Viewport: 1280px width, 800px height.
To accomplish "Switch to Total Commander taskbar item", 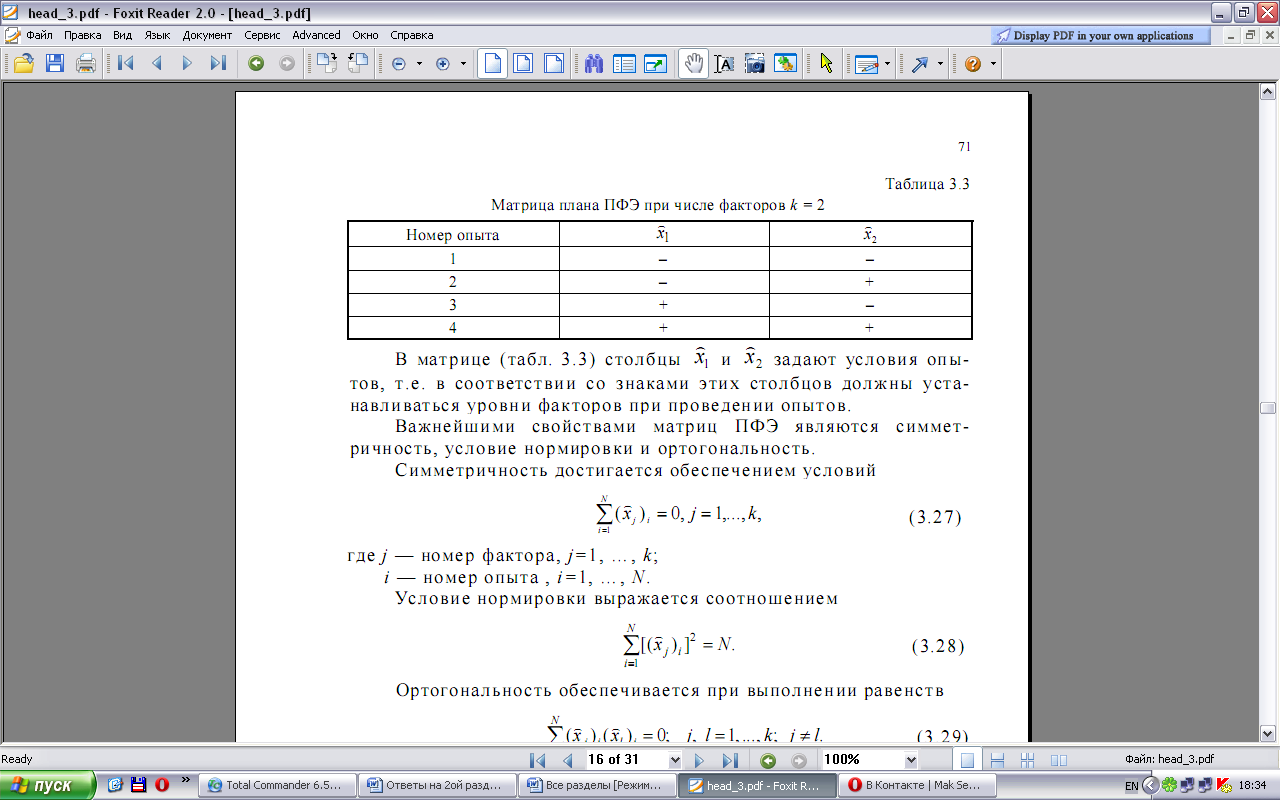I will point(278,785).
